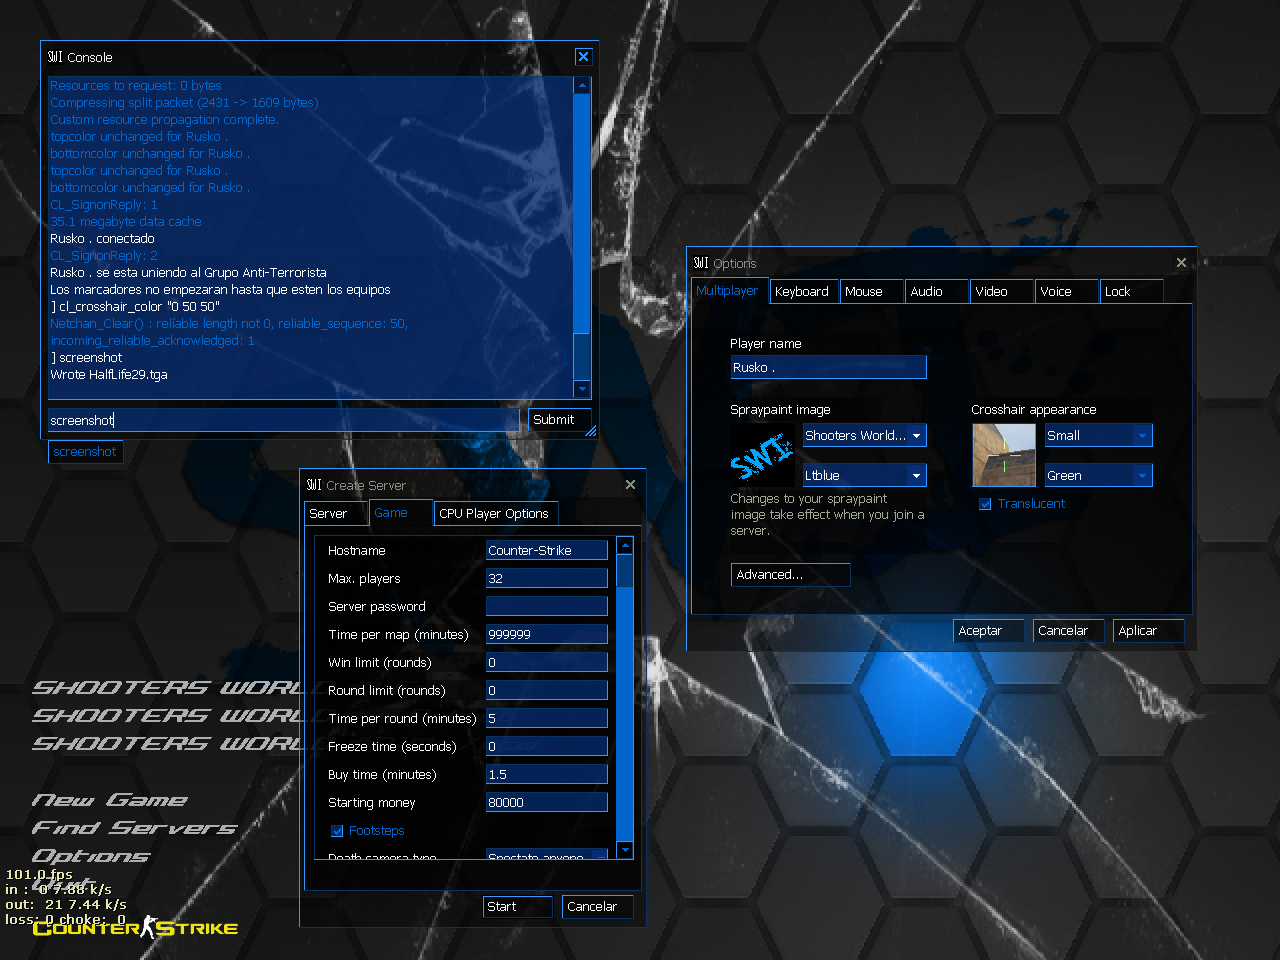Open the Server tab in Create Server
This screenshot has height=960, width=1280.
(336, 514)
